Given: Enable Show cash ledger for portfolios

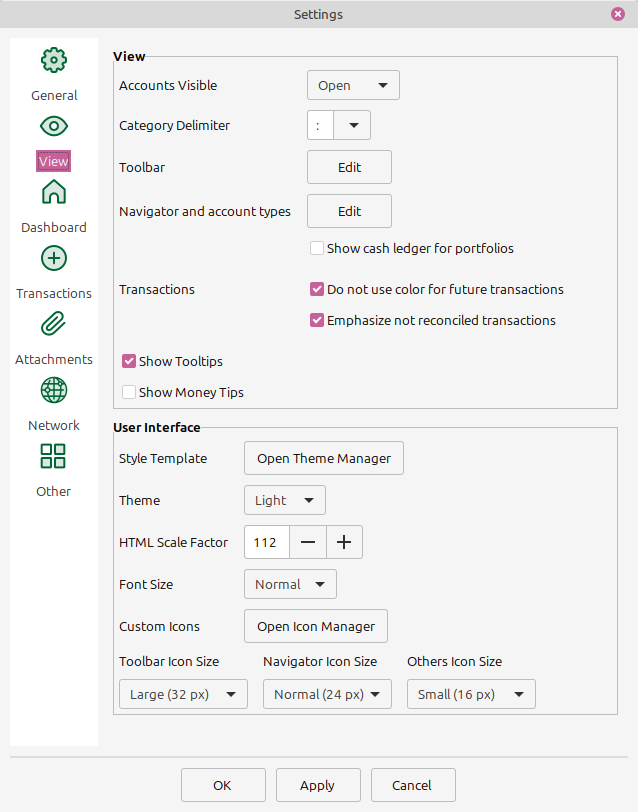Looking at the screenshot, I should [x=317, y=248].
